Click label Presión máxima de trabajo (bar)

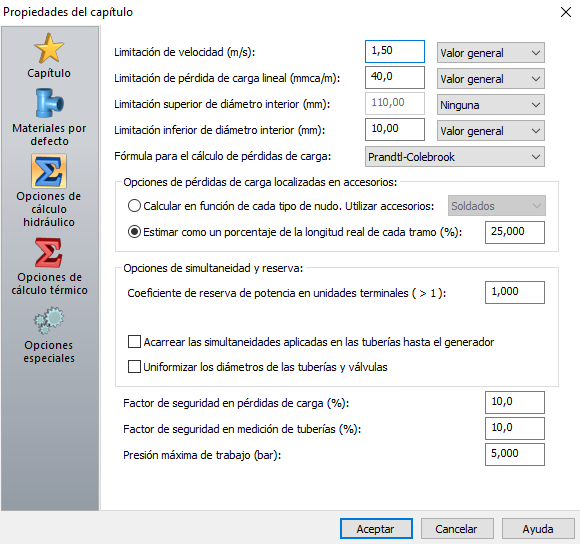[202, 455]
